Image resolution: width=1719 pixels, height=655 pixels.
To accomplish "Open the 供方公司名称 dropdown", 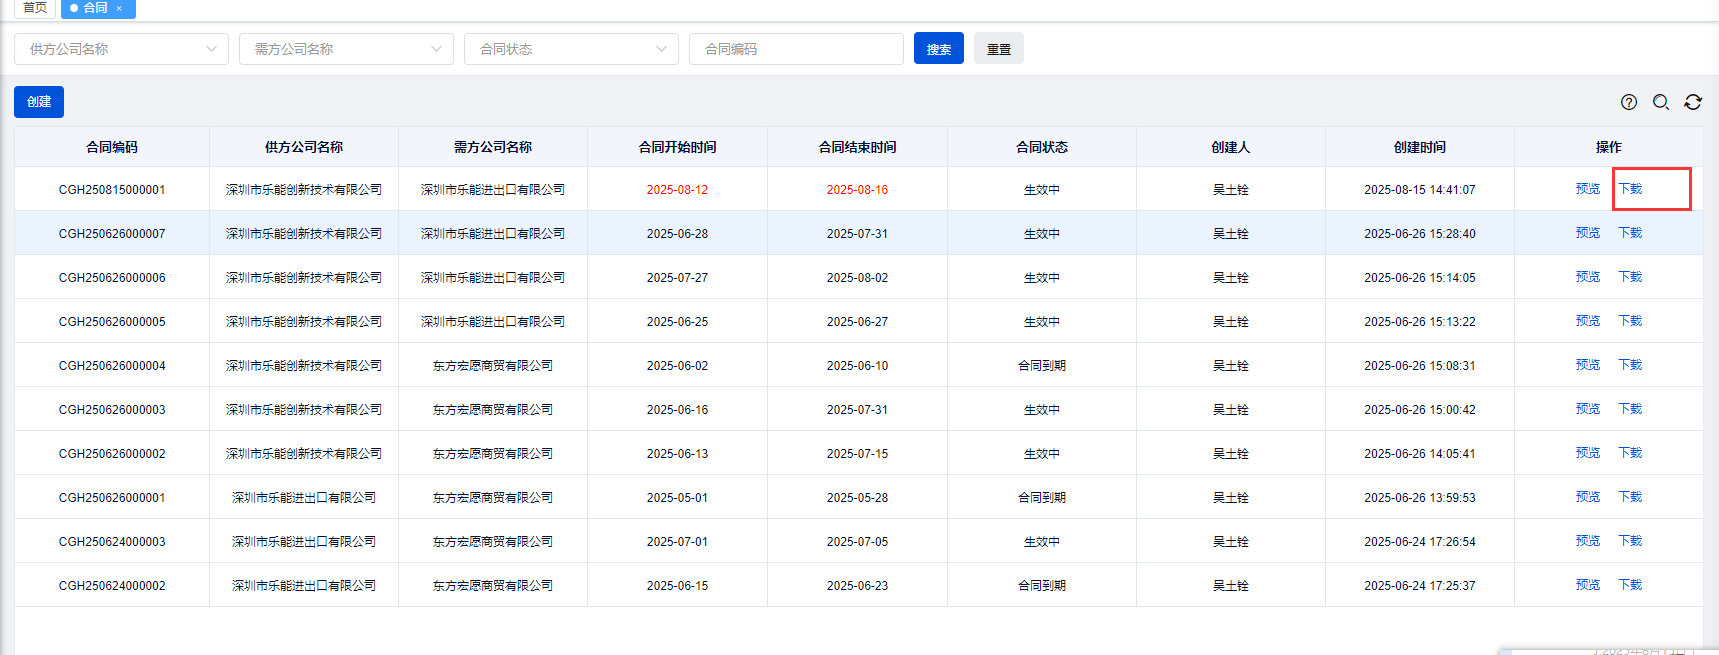I will coord(121,49).
